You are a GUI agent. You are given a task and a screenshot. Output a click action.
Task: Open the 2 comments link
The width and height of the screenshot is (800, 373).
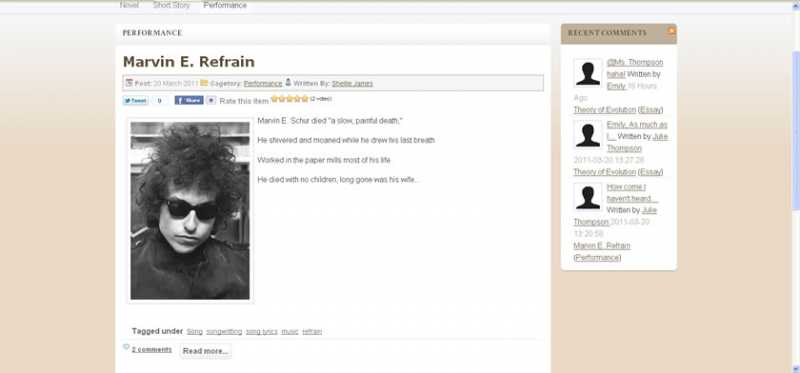click(x=152, y=350)
